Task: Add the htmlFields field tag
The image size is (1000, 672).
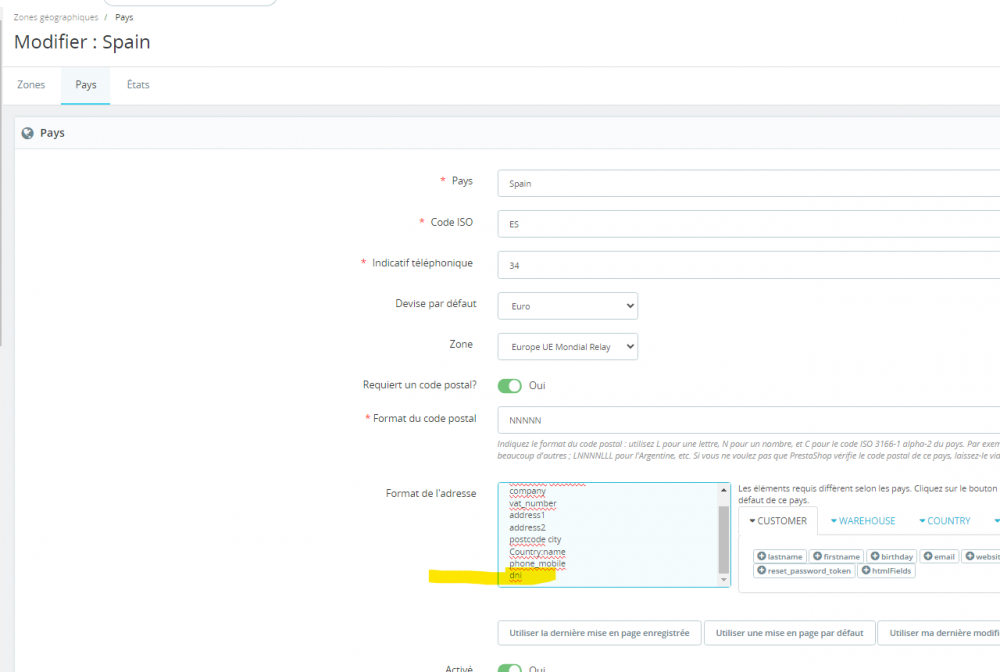Action: click(x=886, y=571)
